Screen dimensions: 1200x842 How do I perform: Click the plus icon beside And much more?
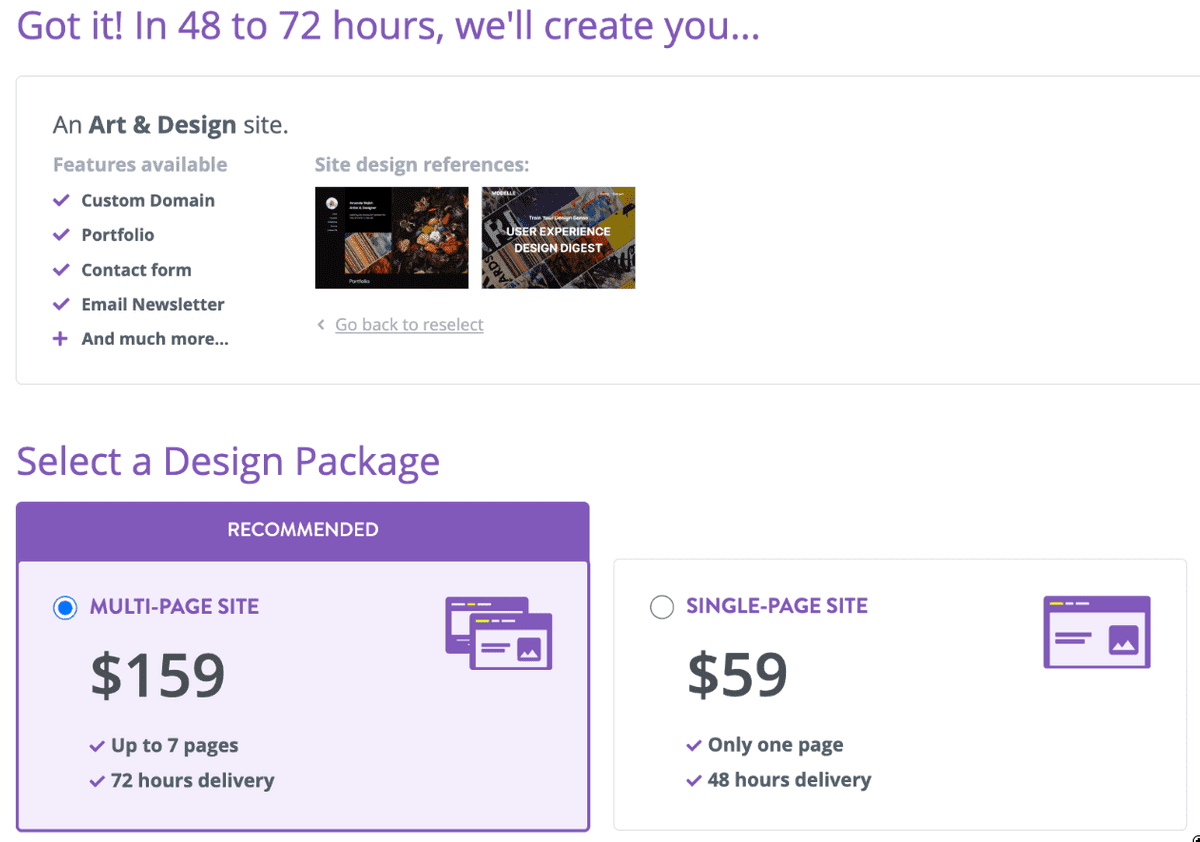click(61, 339)
